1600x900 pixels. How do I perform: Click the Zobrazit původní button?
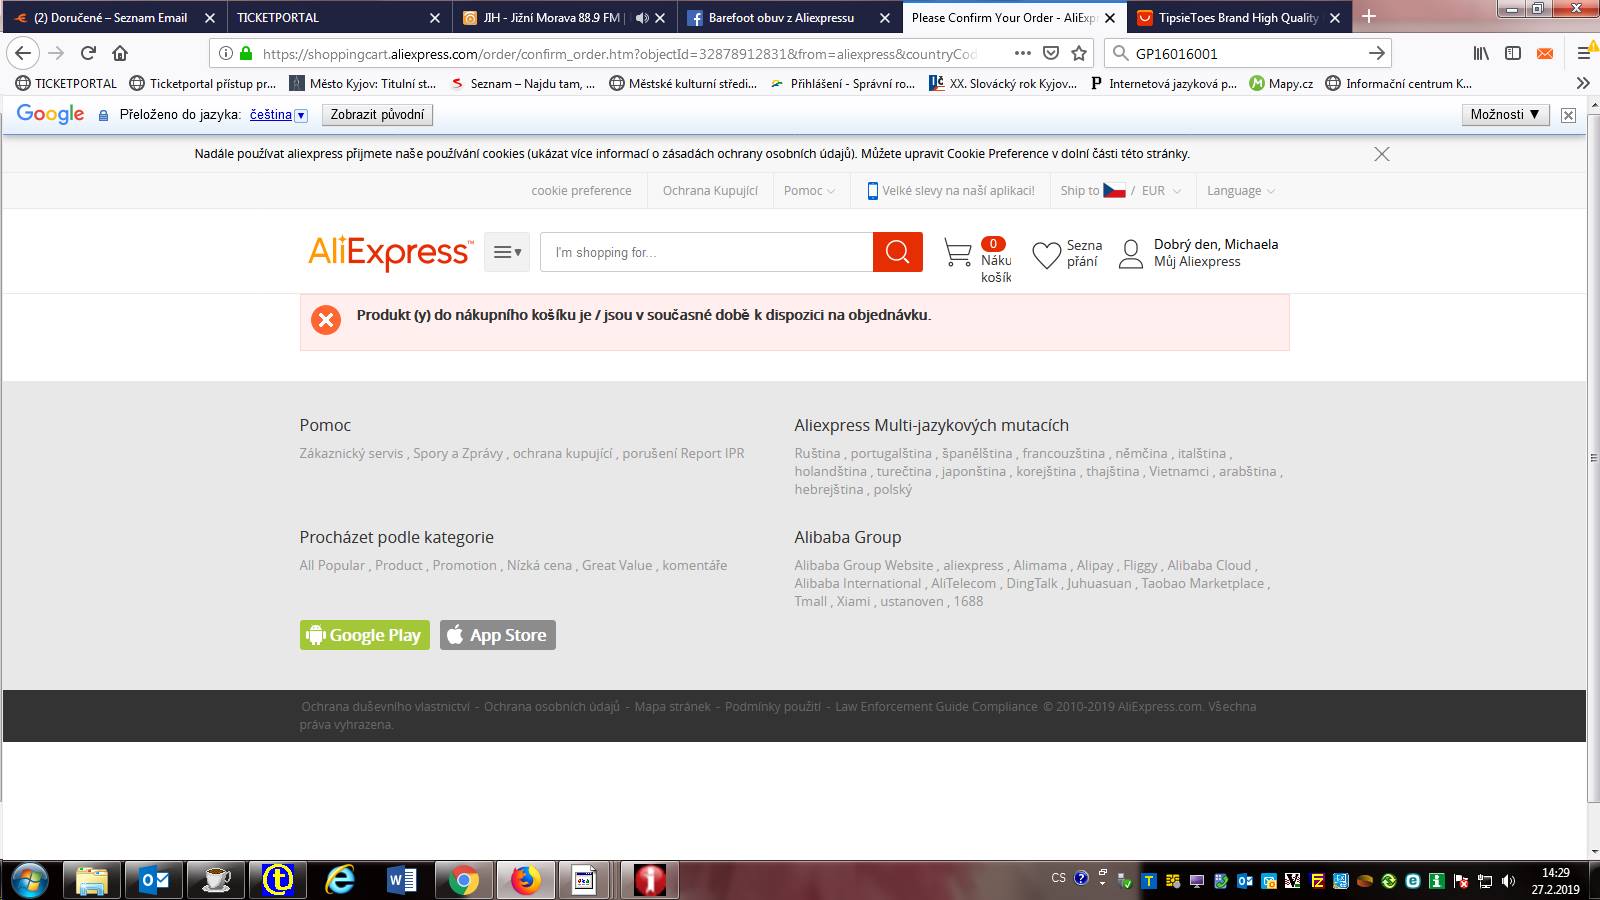pyautogui.click(x=377, y=115)
